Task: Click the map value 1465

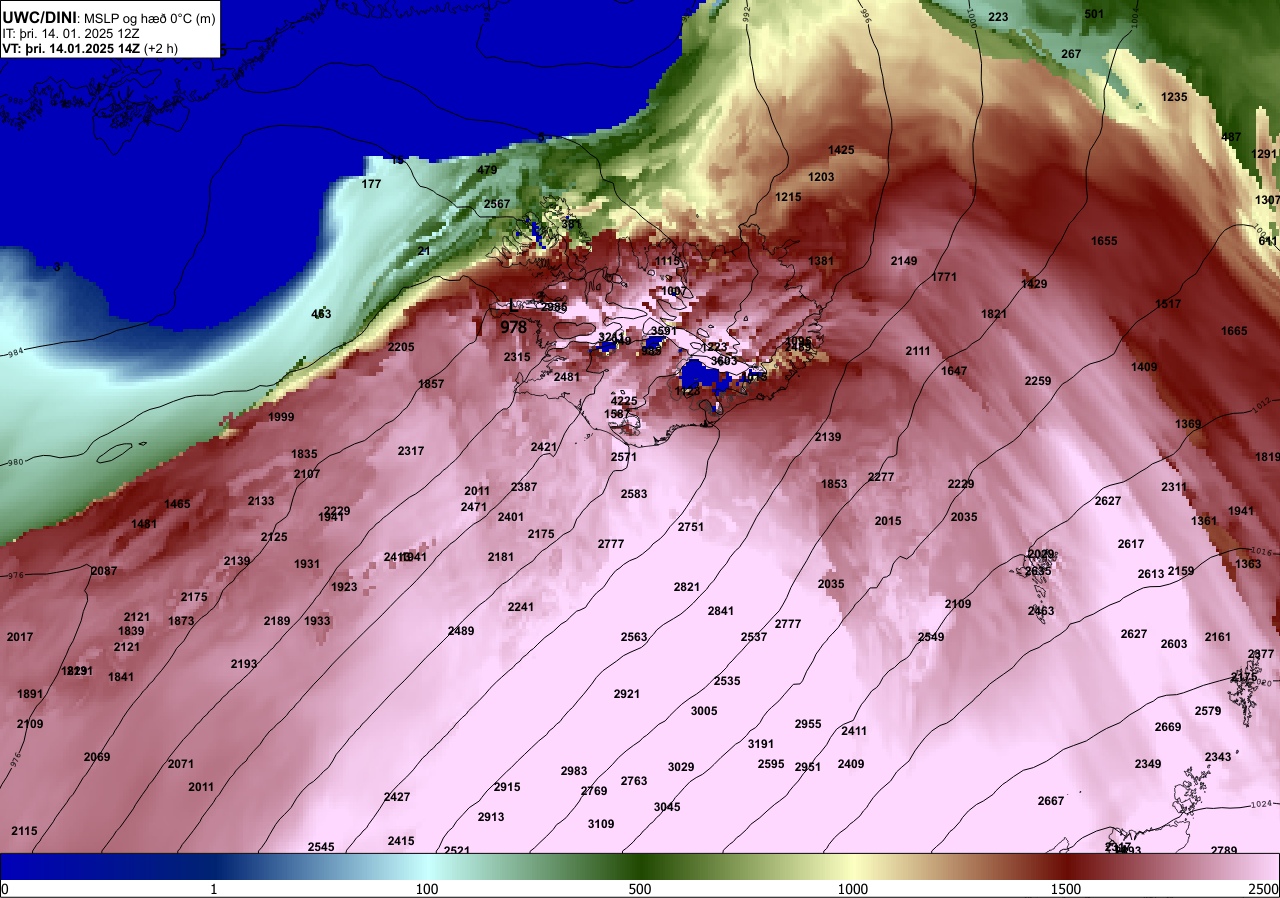Action: pos(178,504)
